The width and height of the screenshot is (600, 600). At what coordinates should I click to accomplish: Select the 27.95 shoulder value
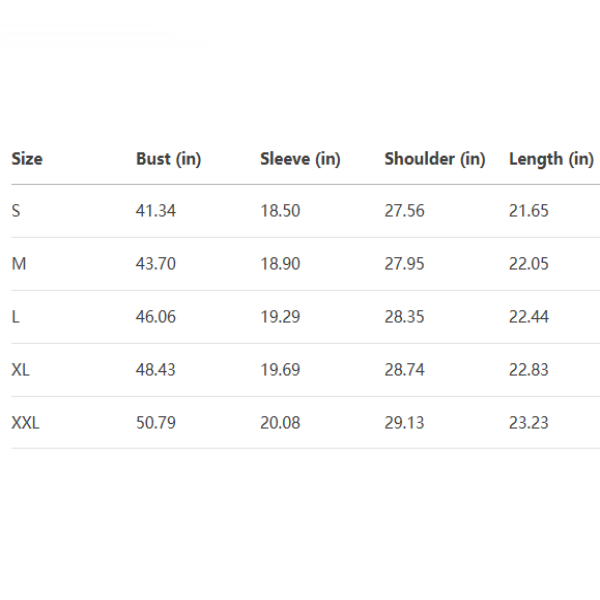(404, 264)
